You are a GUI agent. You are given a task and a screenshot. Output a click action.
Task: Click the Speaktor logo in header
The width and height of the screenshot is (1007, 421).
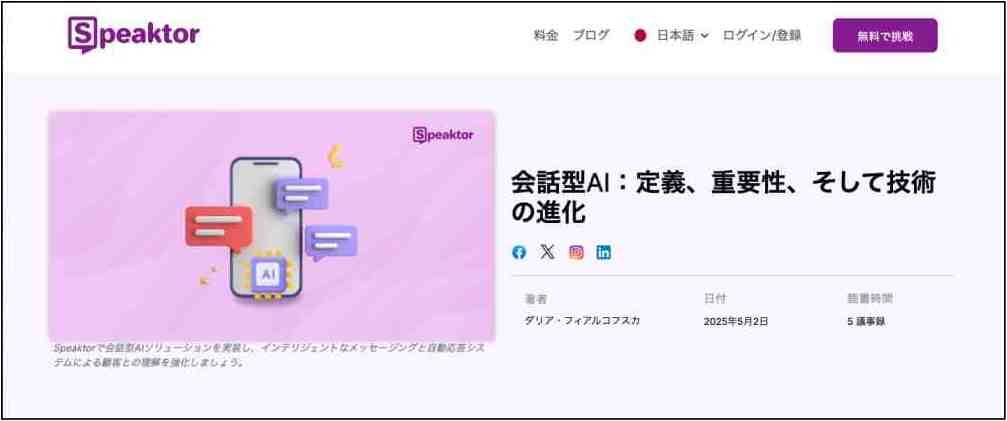coord(134,34)
